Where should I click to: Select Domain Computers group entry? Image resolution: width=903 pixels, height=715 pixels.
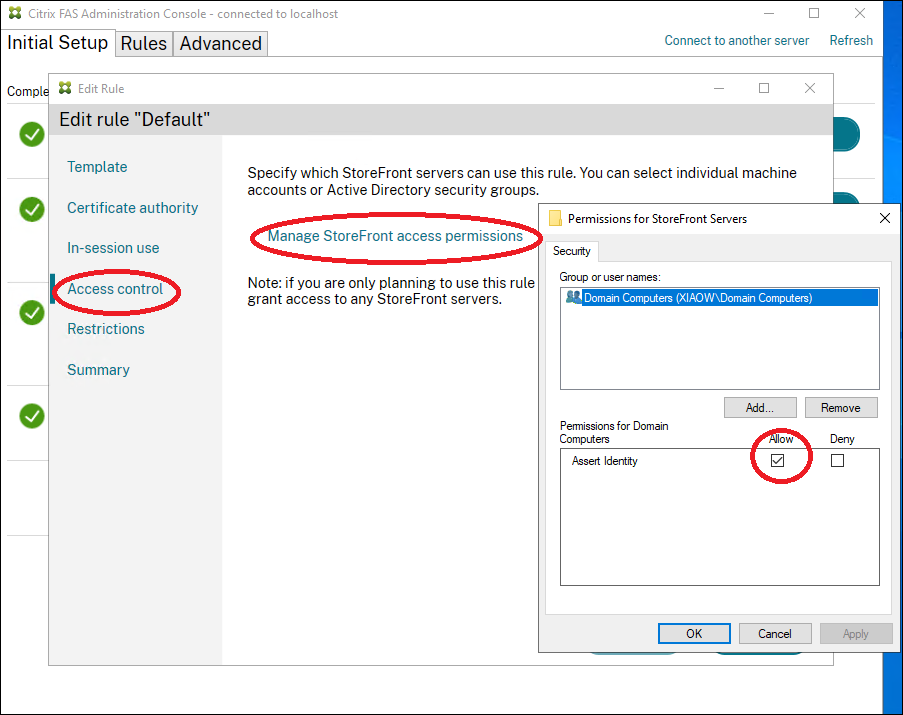(x=719, y=298)
